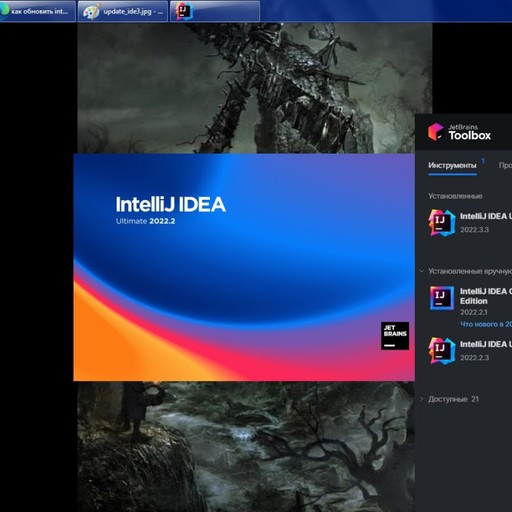
Task: Click the Toolbox tools update badge 1
Action: click(x=483, y=161)
